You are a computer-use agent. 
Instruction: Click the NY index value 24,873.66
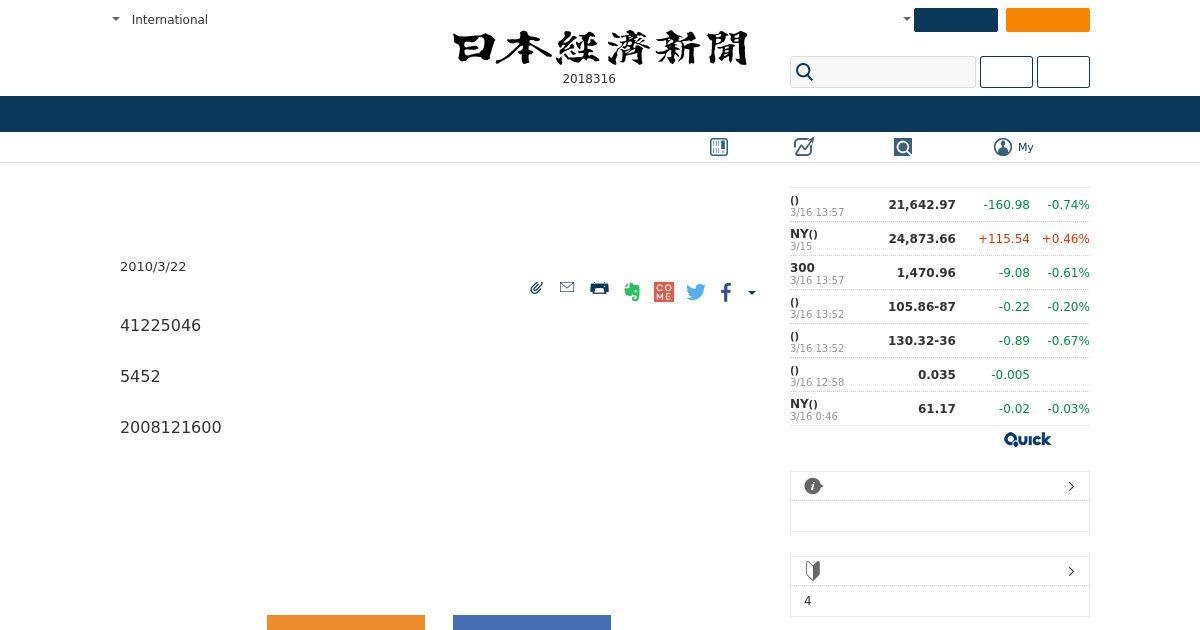pyautogui.click(x=922, y=238)
